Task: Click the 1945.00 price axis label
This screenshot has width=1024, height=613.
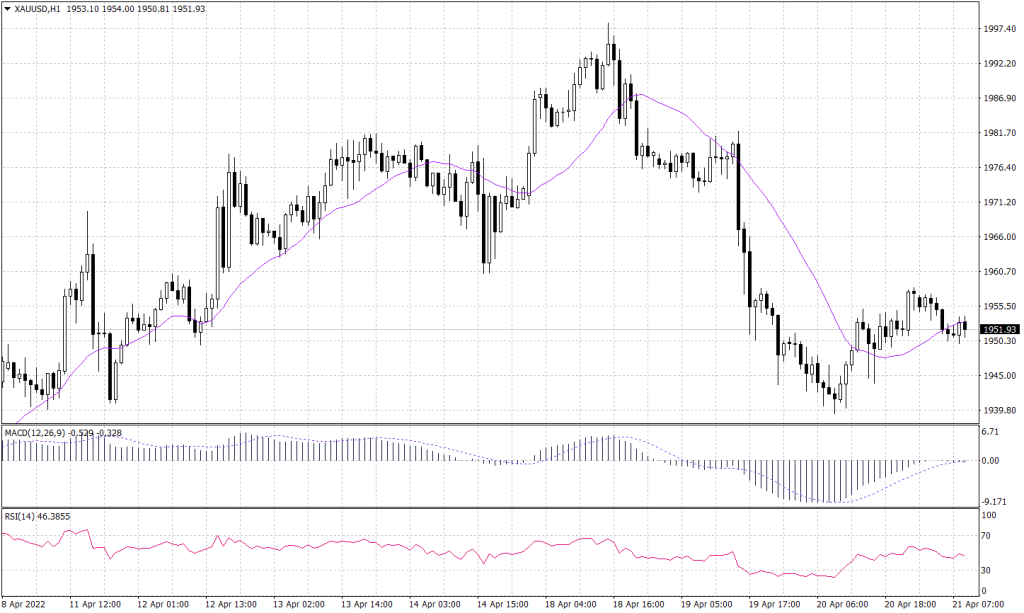Action: pyautogui.click(x=1000, y=375)
